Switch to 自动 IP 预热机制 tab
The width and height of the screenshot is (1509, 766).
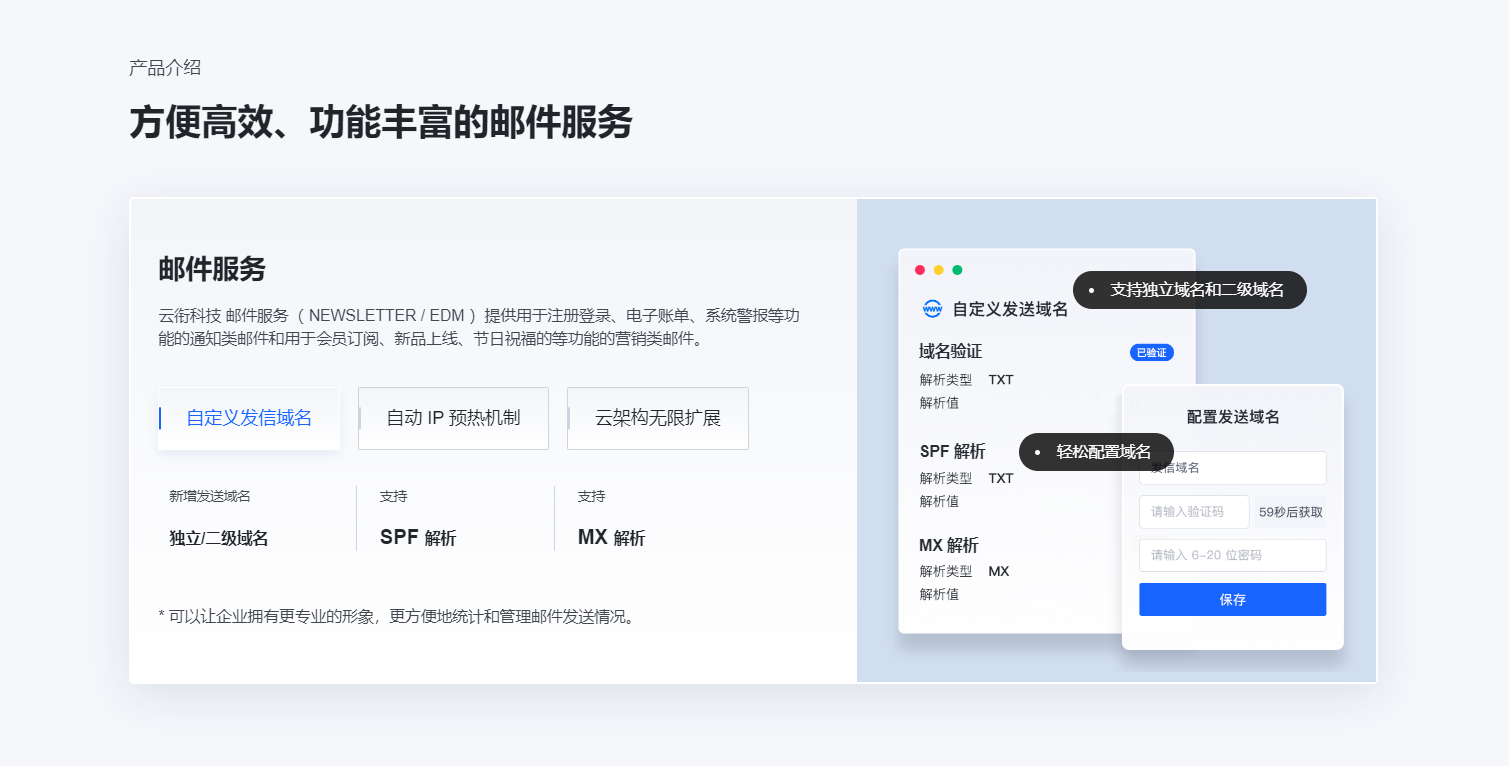coord(453,418)
